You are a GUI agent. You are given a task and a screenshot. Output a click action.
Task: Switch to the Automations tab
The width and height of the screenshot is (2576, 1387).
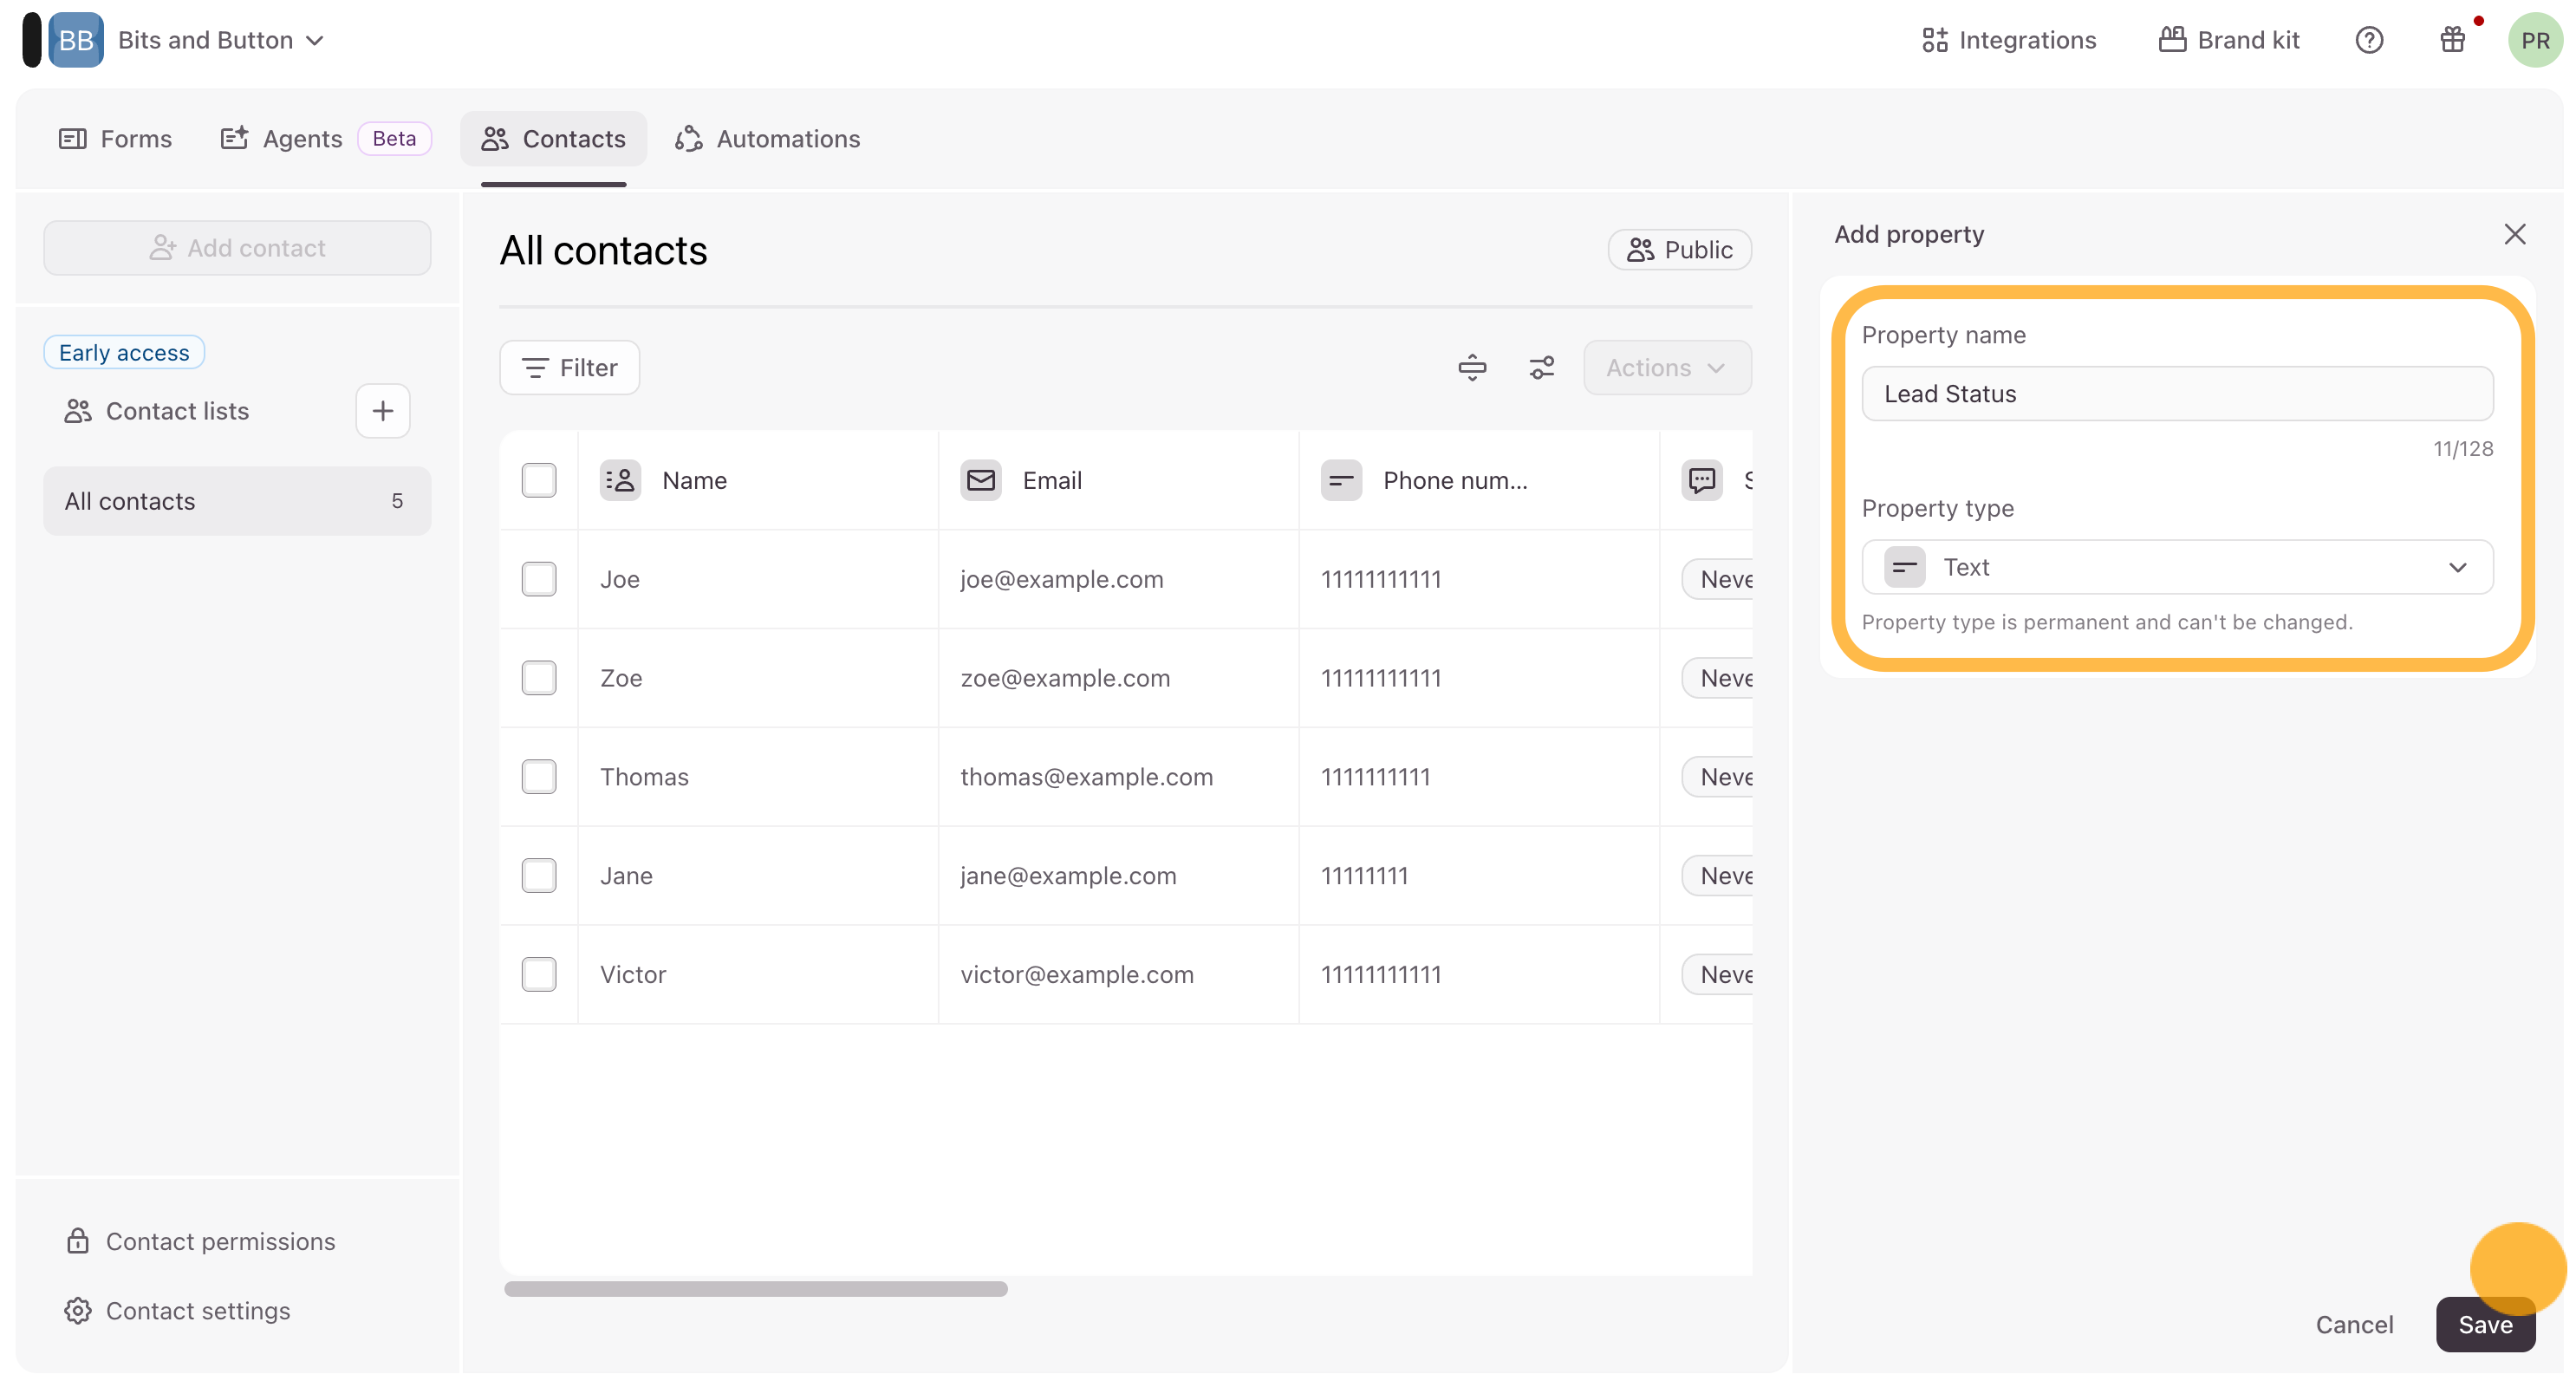click(767, 139)
